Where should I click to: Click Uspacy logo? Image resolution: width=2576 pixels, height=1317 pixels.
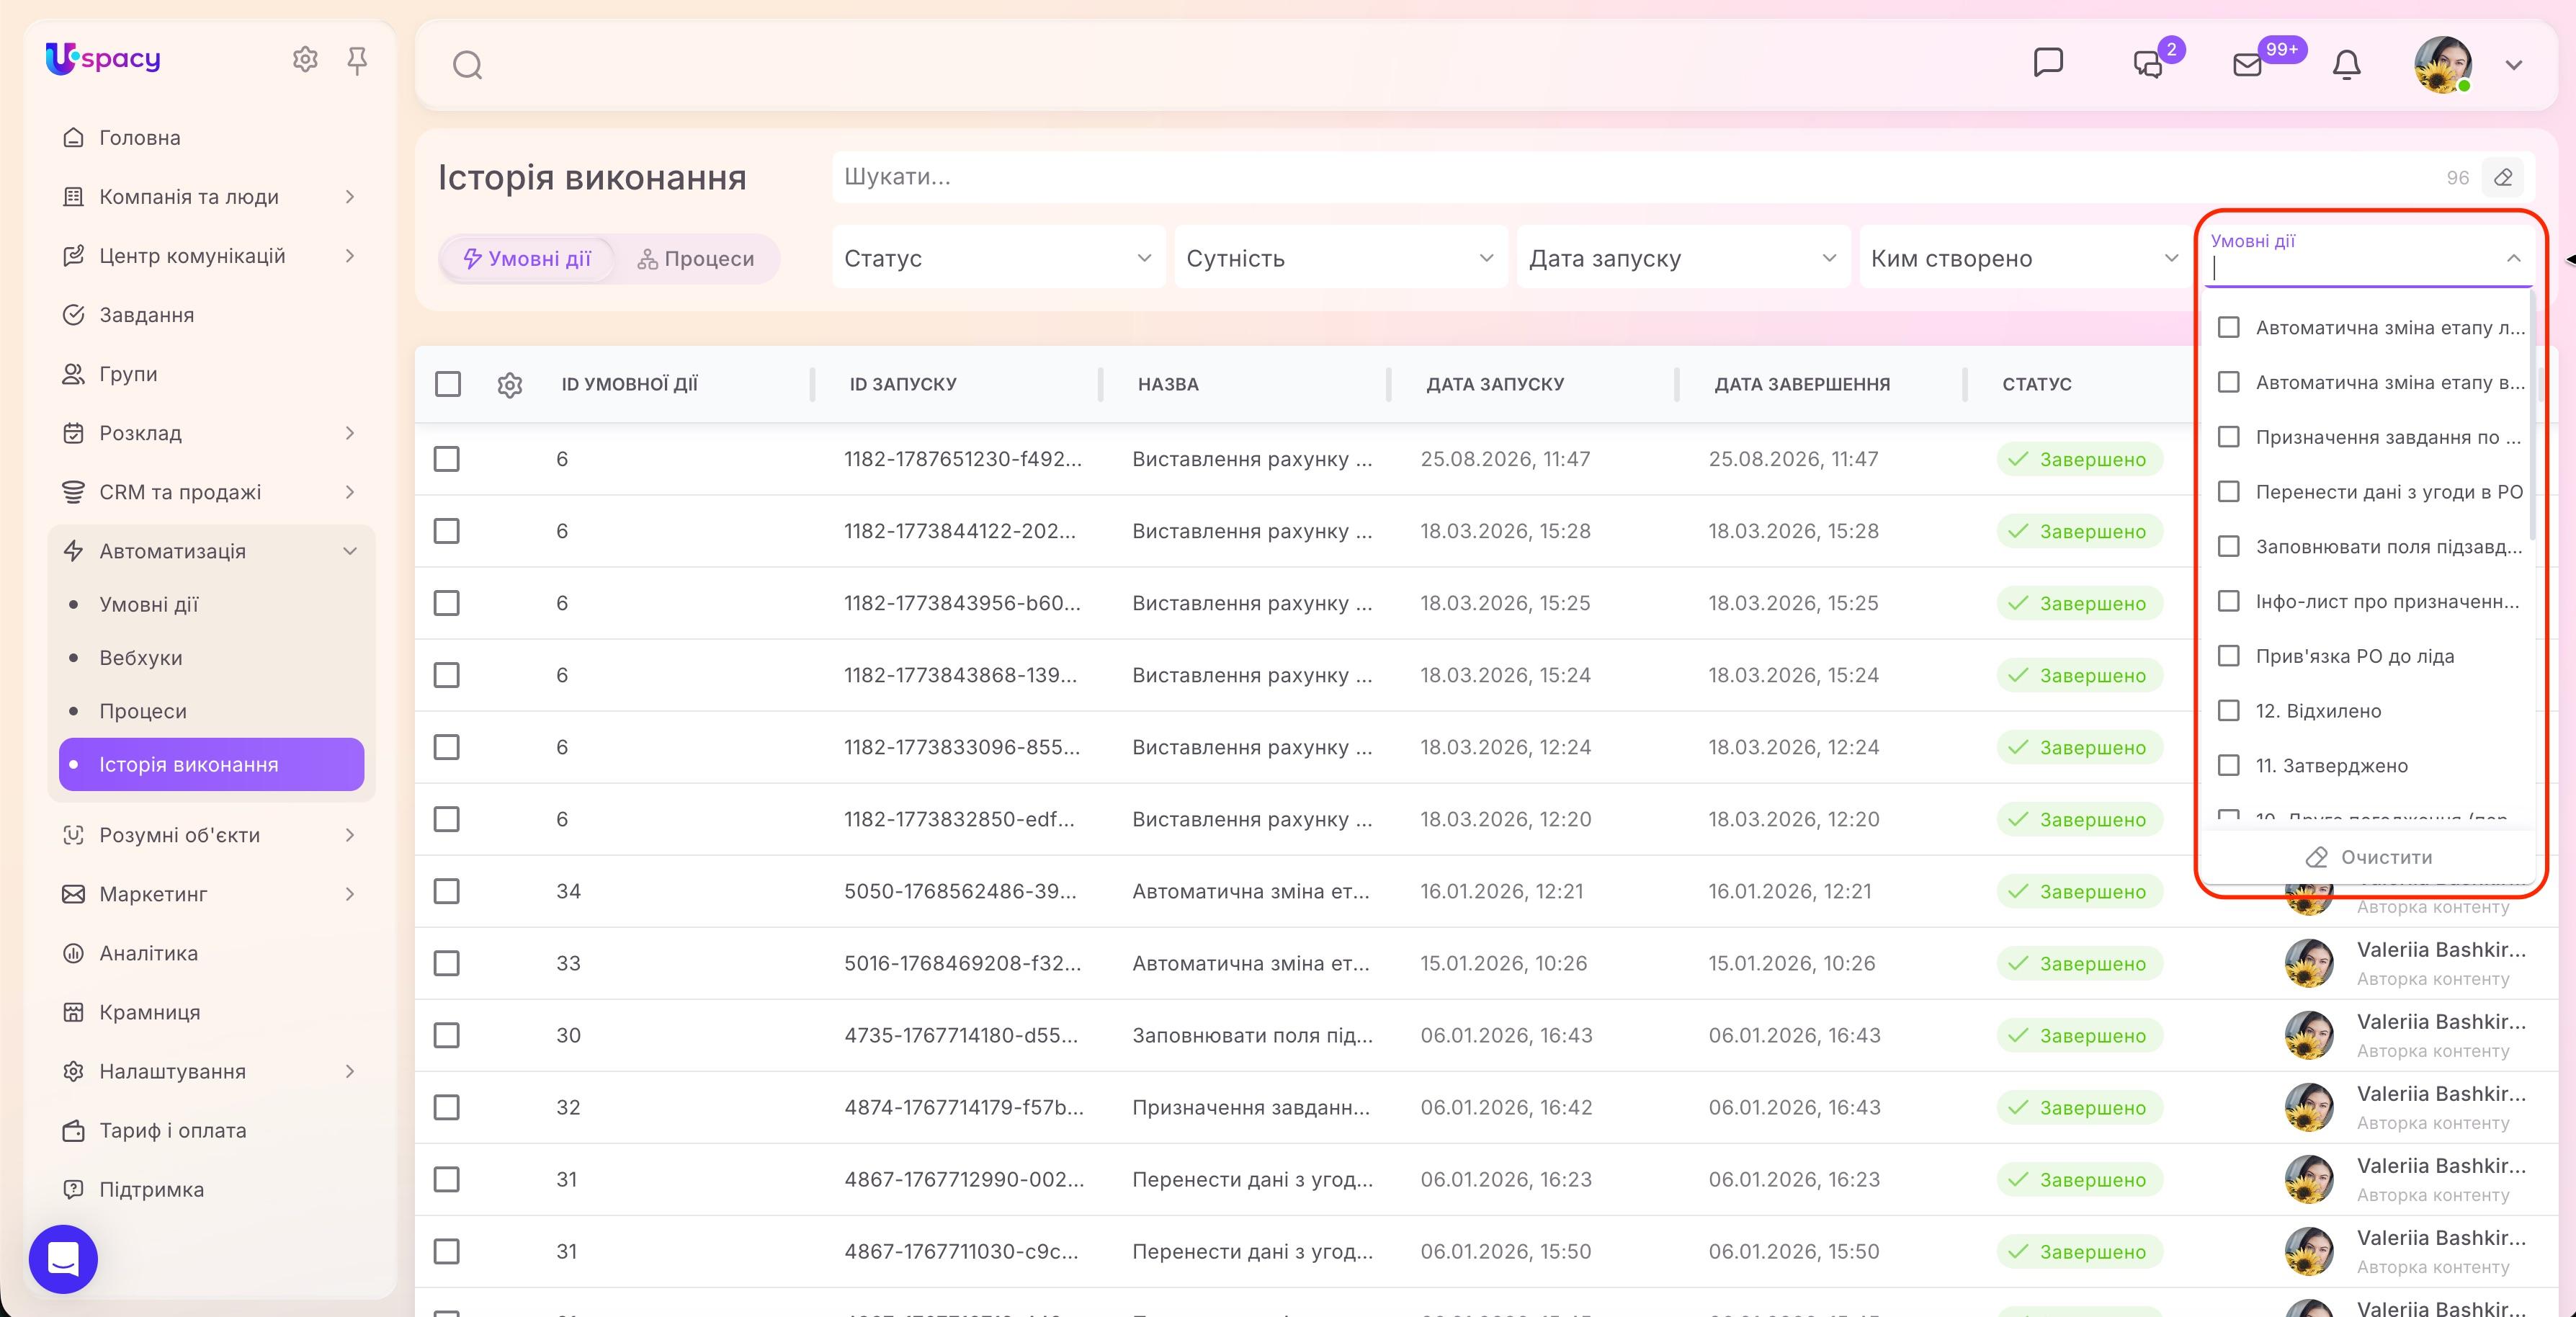pyautogui.click(x=103, y=59)
